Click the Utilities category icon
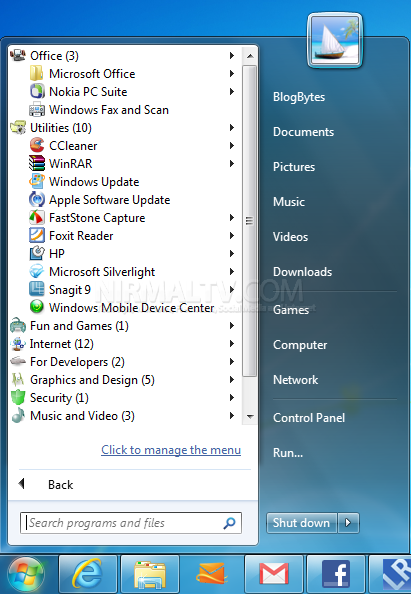The height and width of the screenshot is (594, 411). click(x=18, y=128)
